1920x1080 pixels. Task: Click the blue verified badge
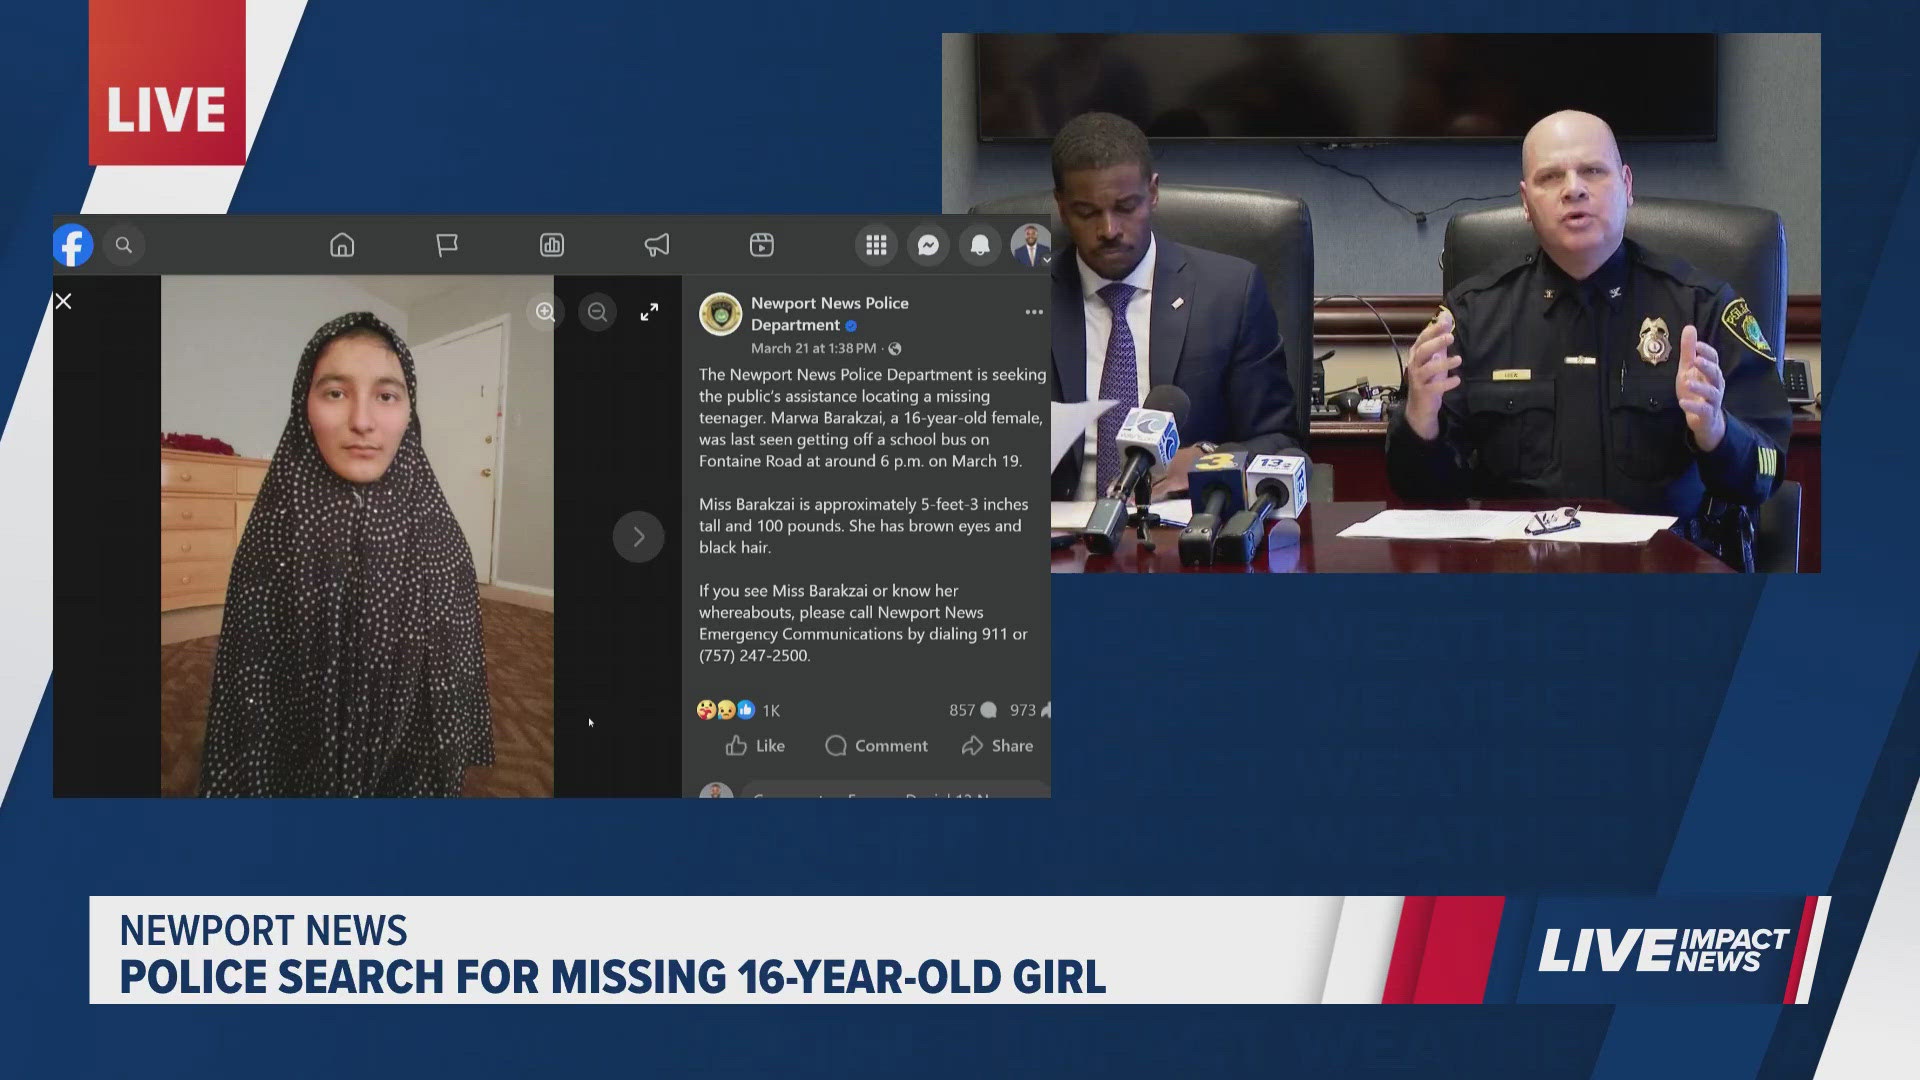(851, 326)
